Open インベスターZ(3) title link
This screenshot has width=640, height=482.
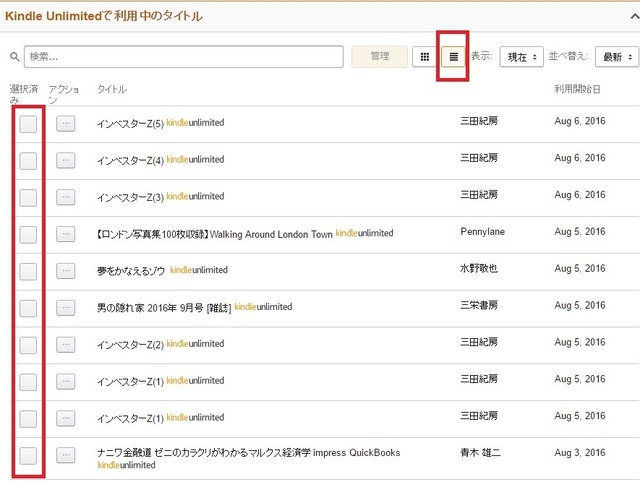[130, 196]
